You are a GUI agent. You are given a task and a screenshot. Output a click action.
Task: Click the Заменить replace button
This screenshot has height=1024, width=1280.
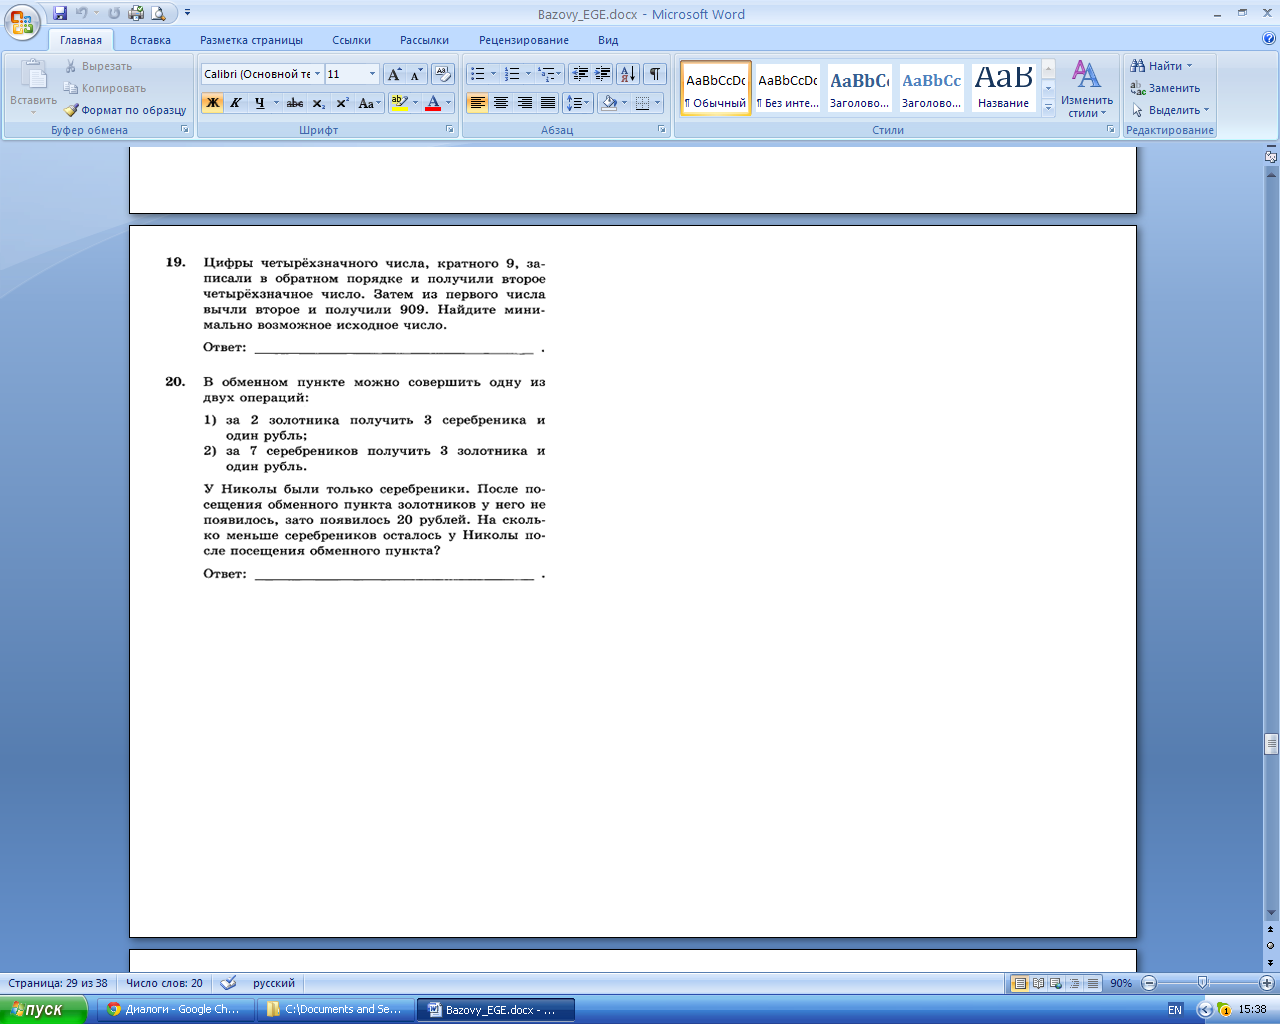point(1166,88)
